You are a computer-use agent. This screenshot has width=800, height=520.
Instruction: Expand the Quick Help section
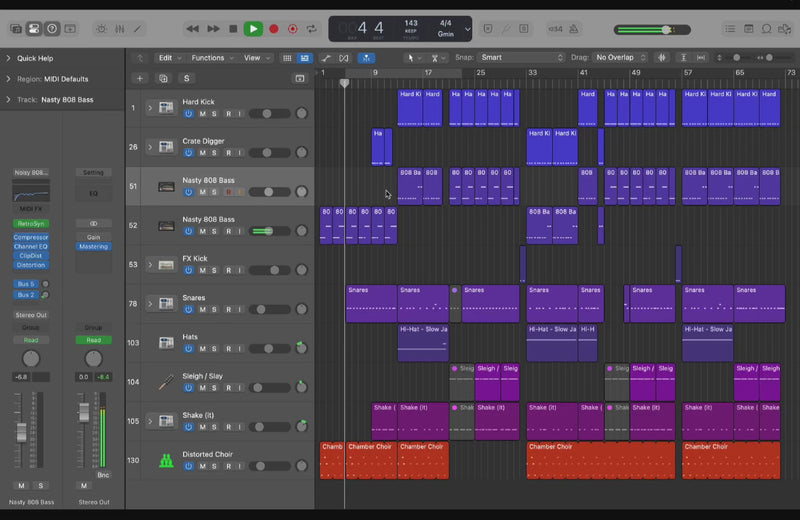pos(8,58)
